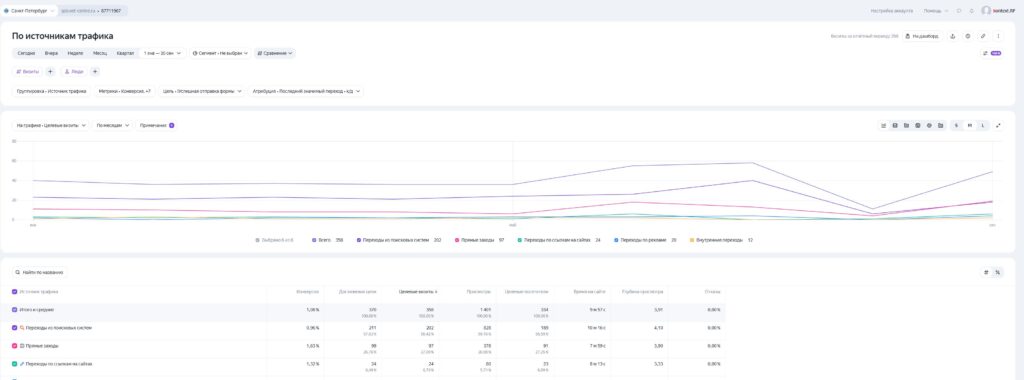
Task: Open Группировка Источник трафика settings
Action: pyautogui.click(x=52, y=91)
